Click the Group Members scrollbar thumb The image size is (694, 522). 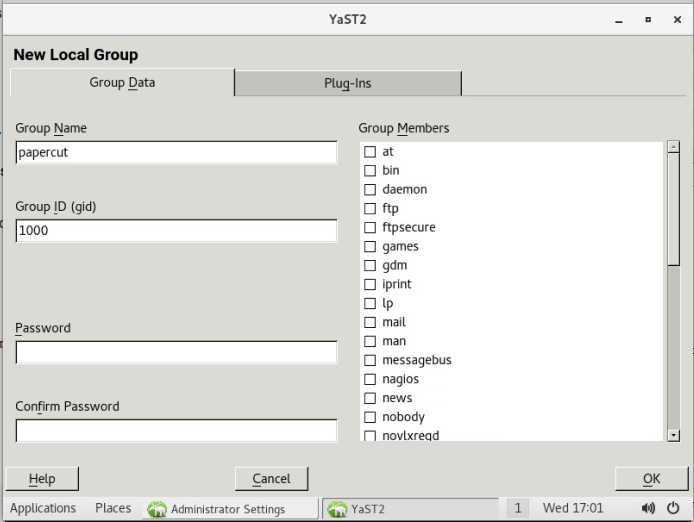coord(674,209)
